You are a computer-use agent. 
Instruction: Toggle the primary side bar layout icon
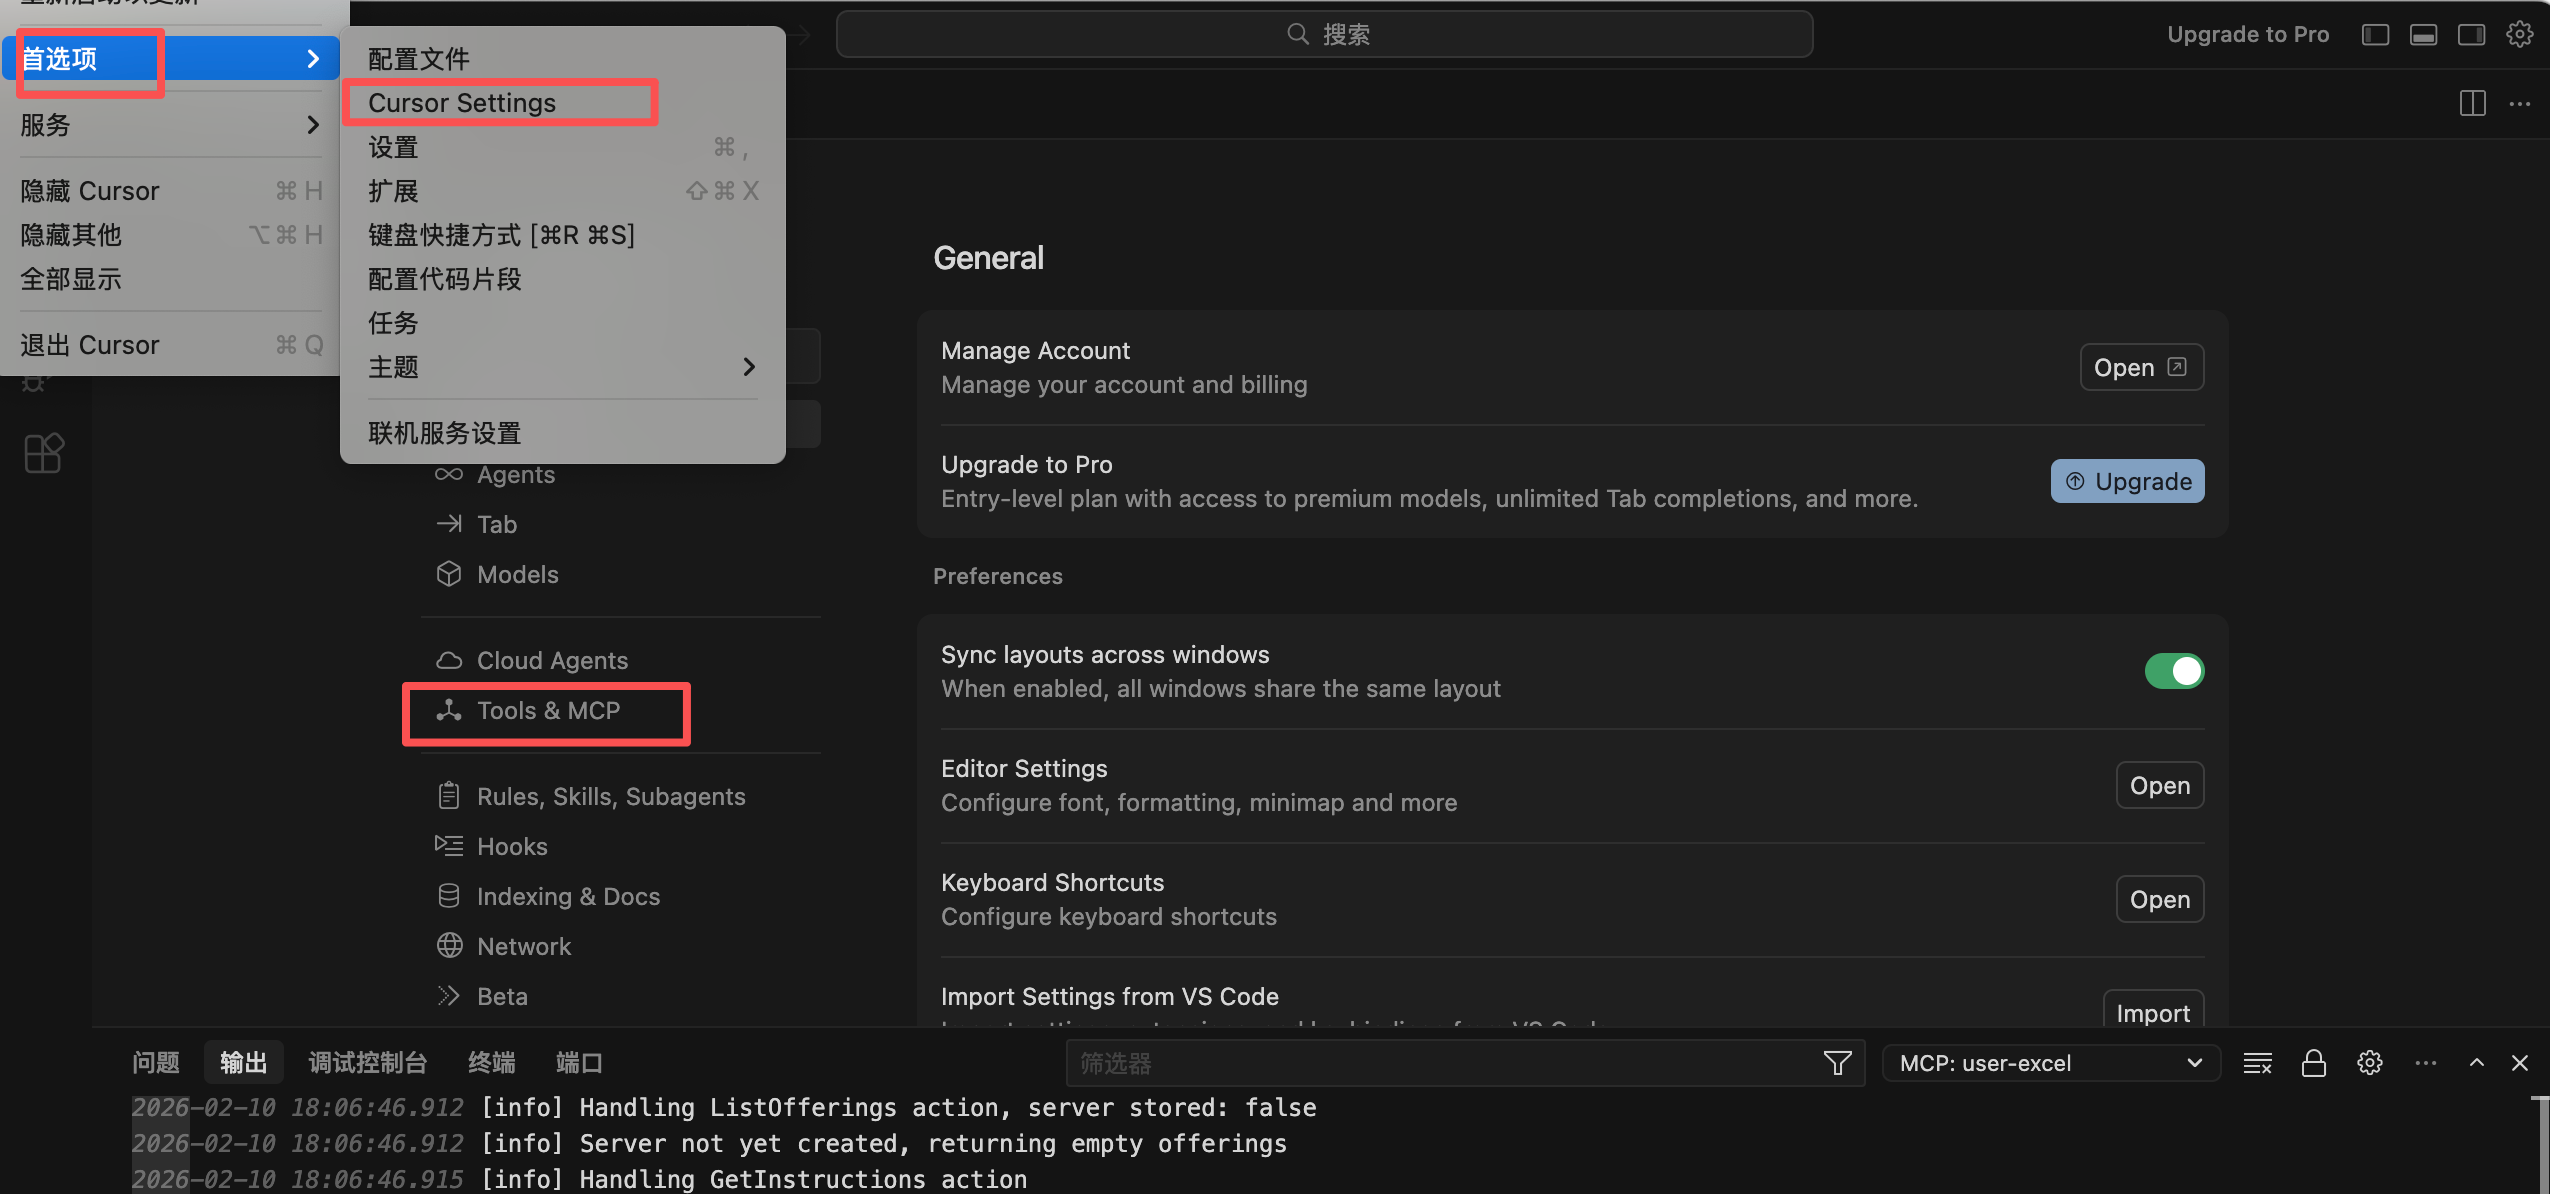coord(2375,35)
